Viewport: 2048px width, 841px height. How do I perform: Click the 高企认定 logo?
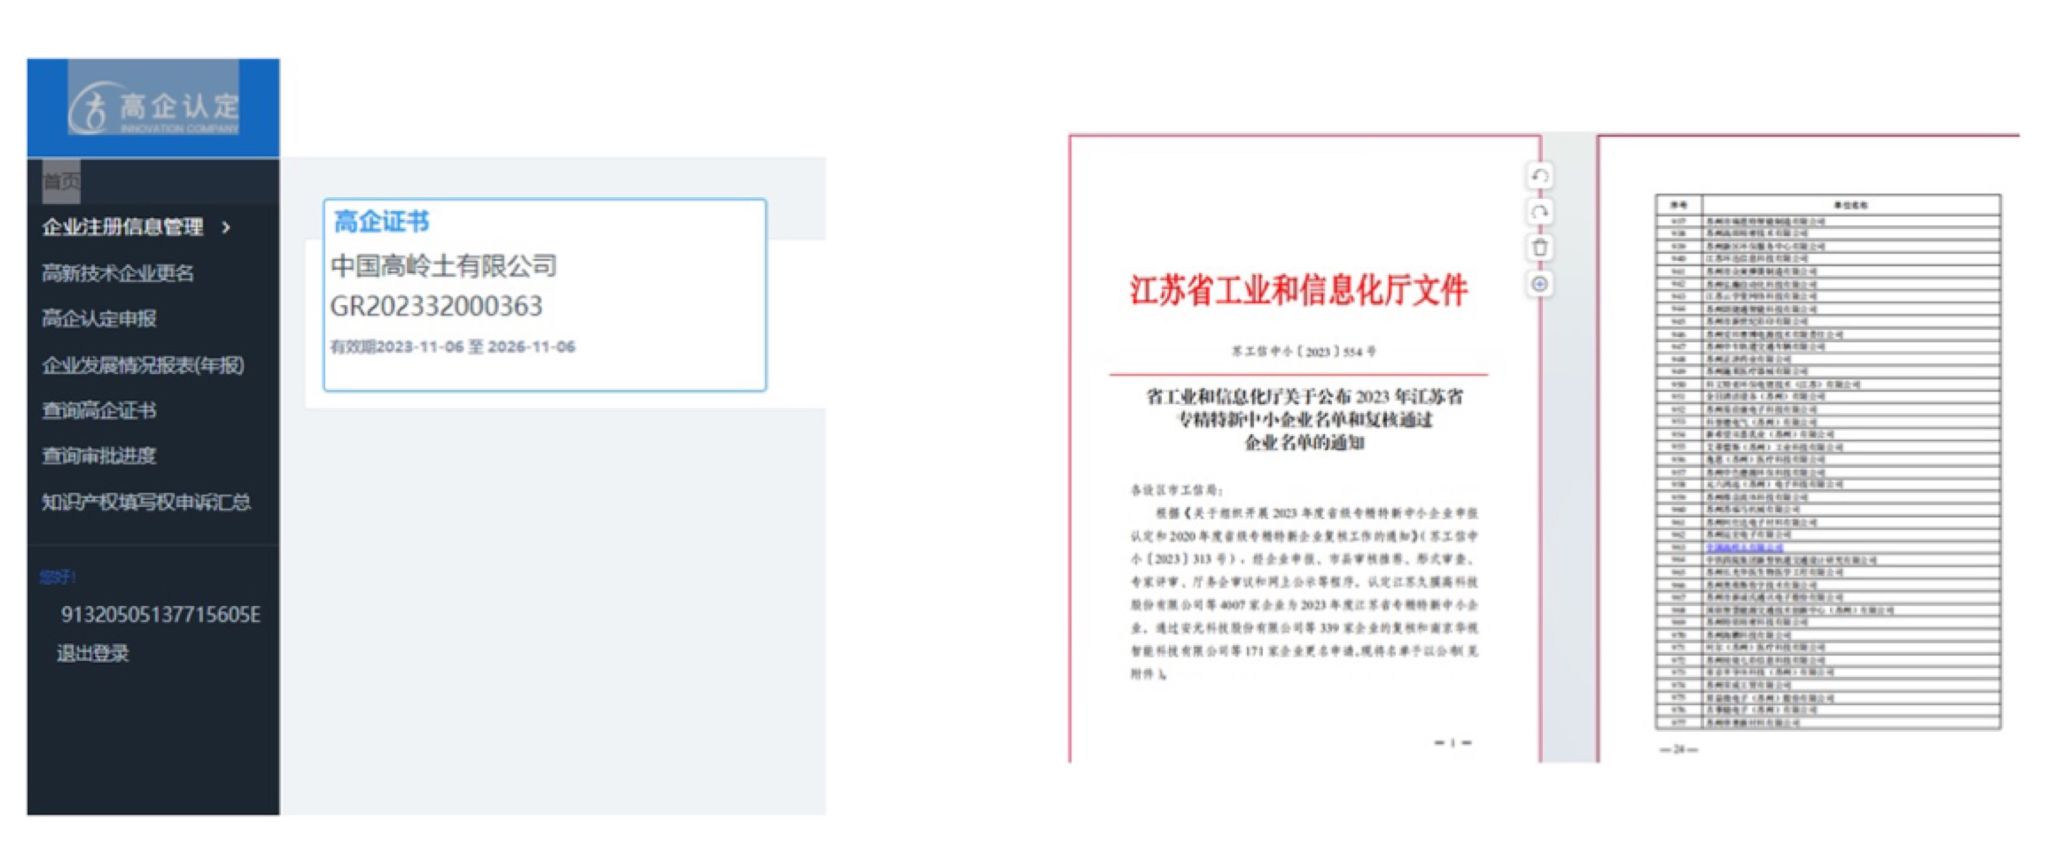(154, 108)
